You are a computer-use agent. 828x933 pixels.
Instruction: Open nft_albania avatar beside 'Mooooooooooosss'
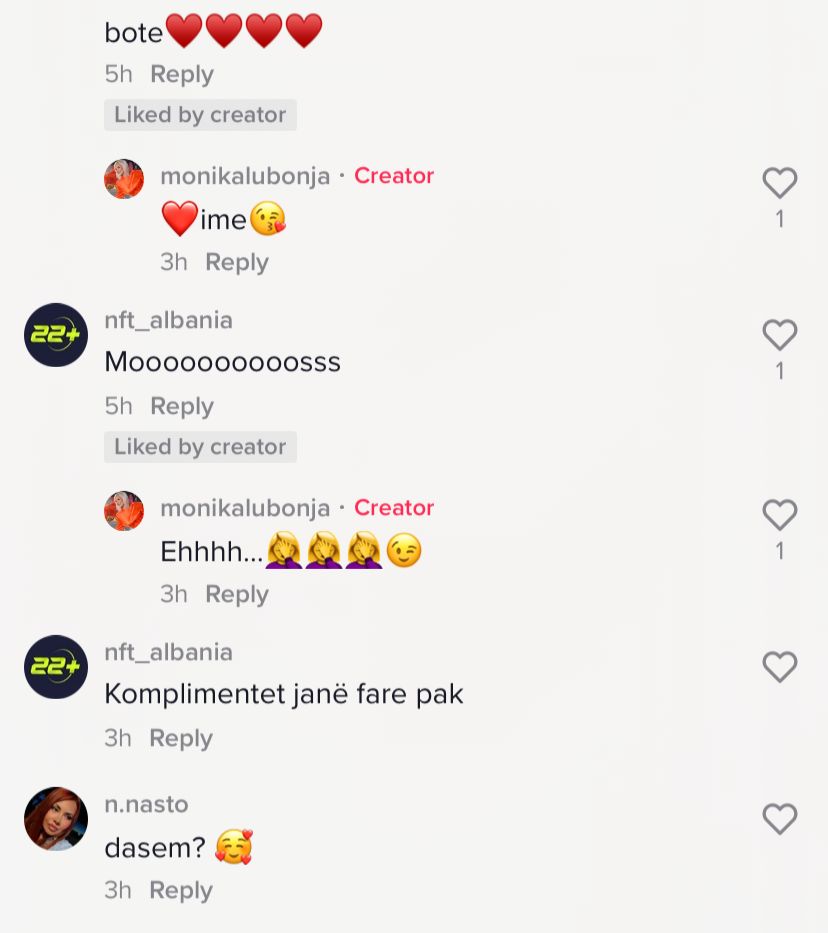56,335
